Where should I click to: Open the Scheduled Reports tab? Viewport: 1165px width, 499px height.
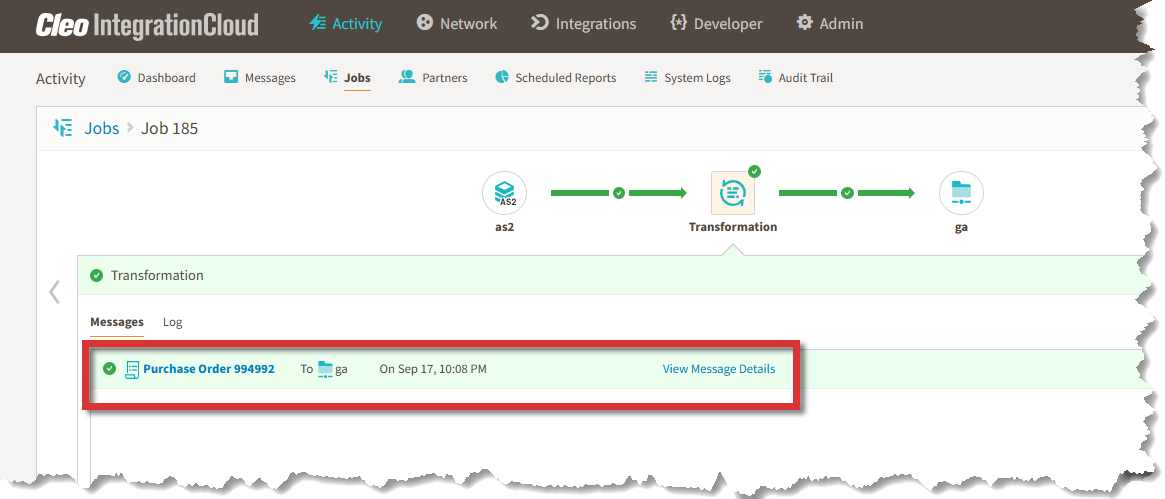(556, 77)
